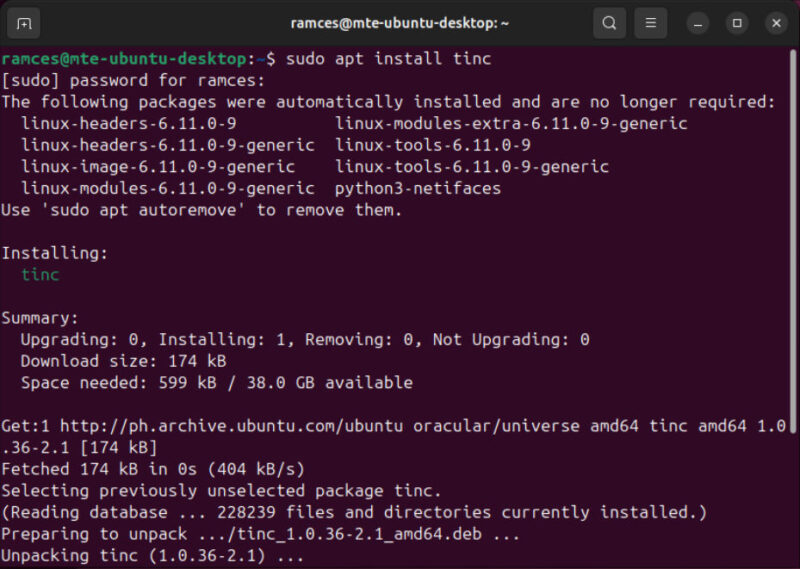Click the 'Upgrading: 0, Installing: 1' line
The height and width of the screenshot is (569, 800).
(x=305, y=339)
